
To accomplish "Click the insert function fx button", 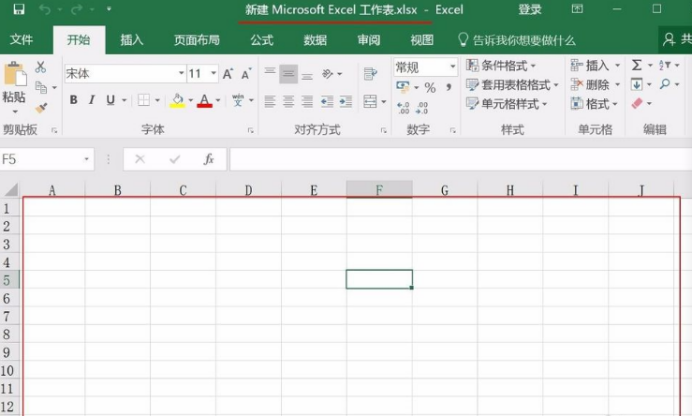I will [x=209, y=159].
